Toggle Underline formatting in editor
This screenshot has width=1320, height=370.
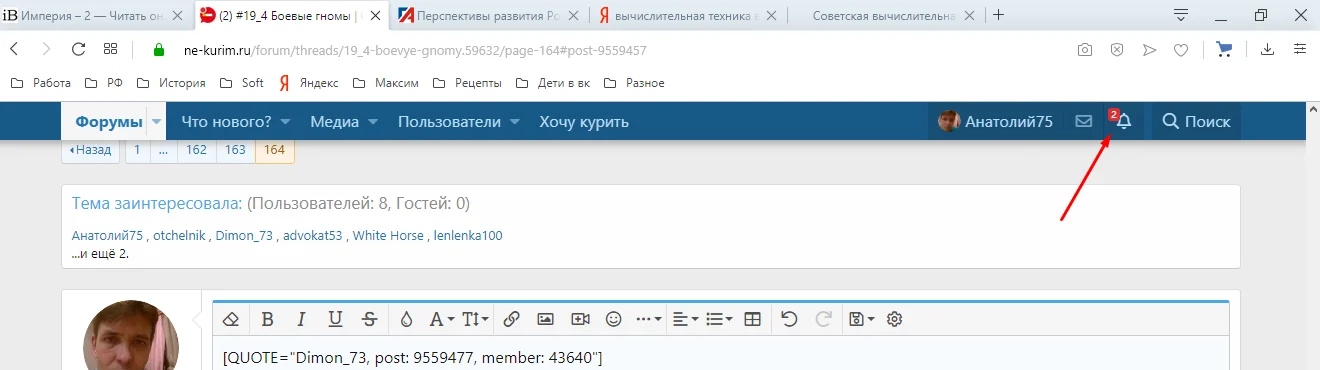335,319
